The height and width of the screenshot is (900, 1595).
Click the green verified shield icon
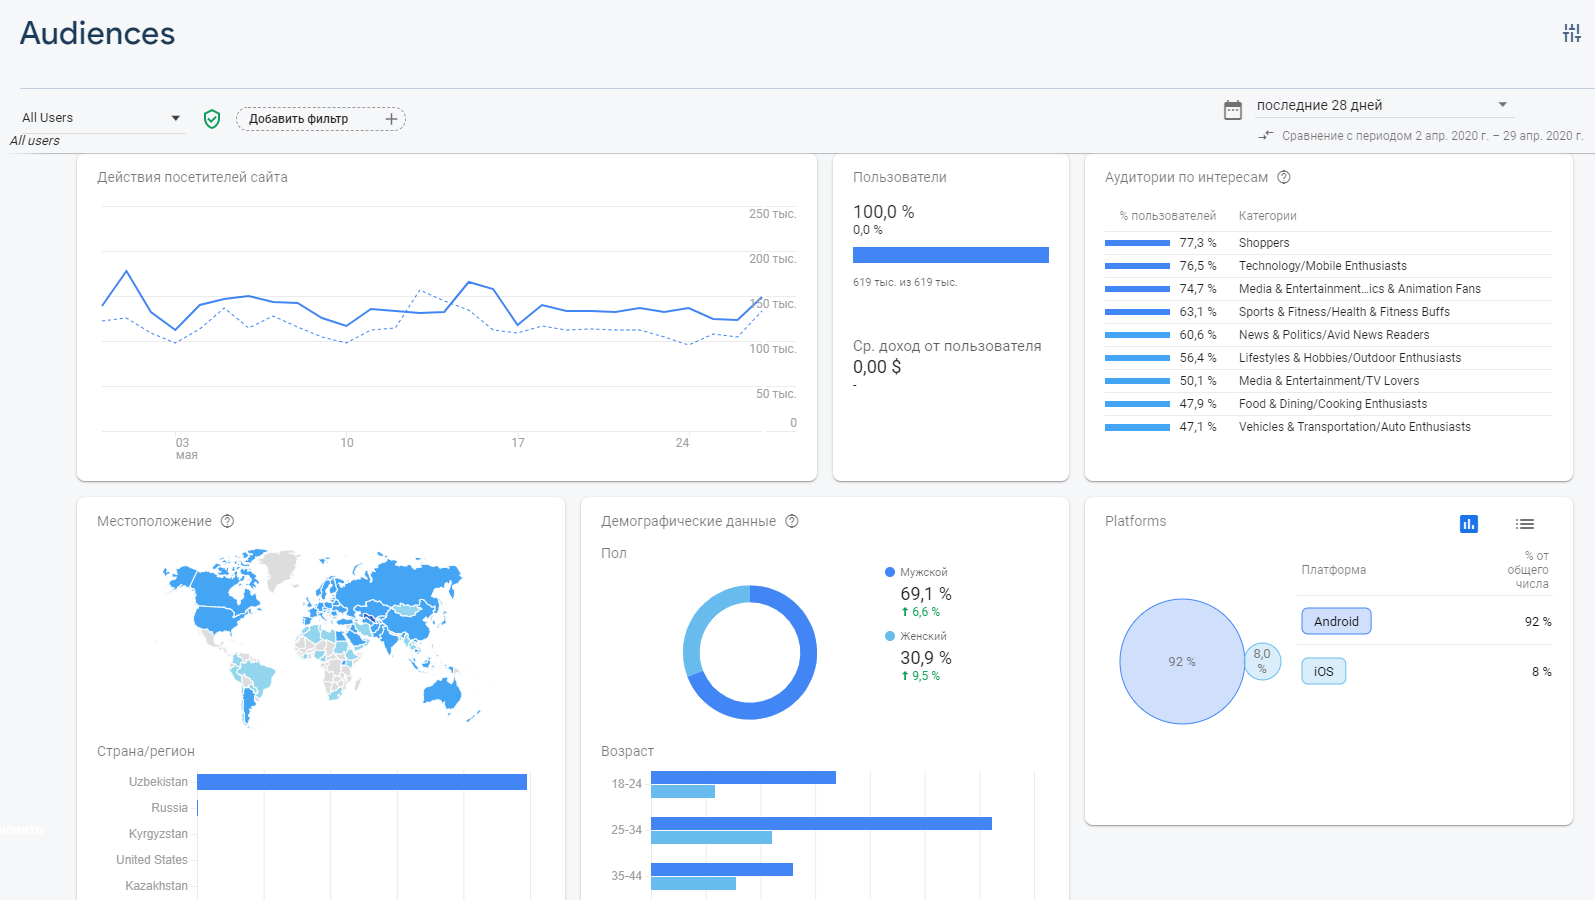212,119
